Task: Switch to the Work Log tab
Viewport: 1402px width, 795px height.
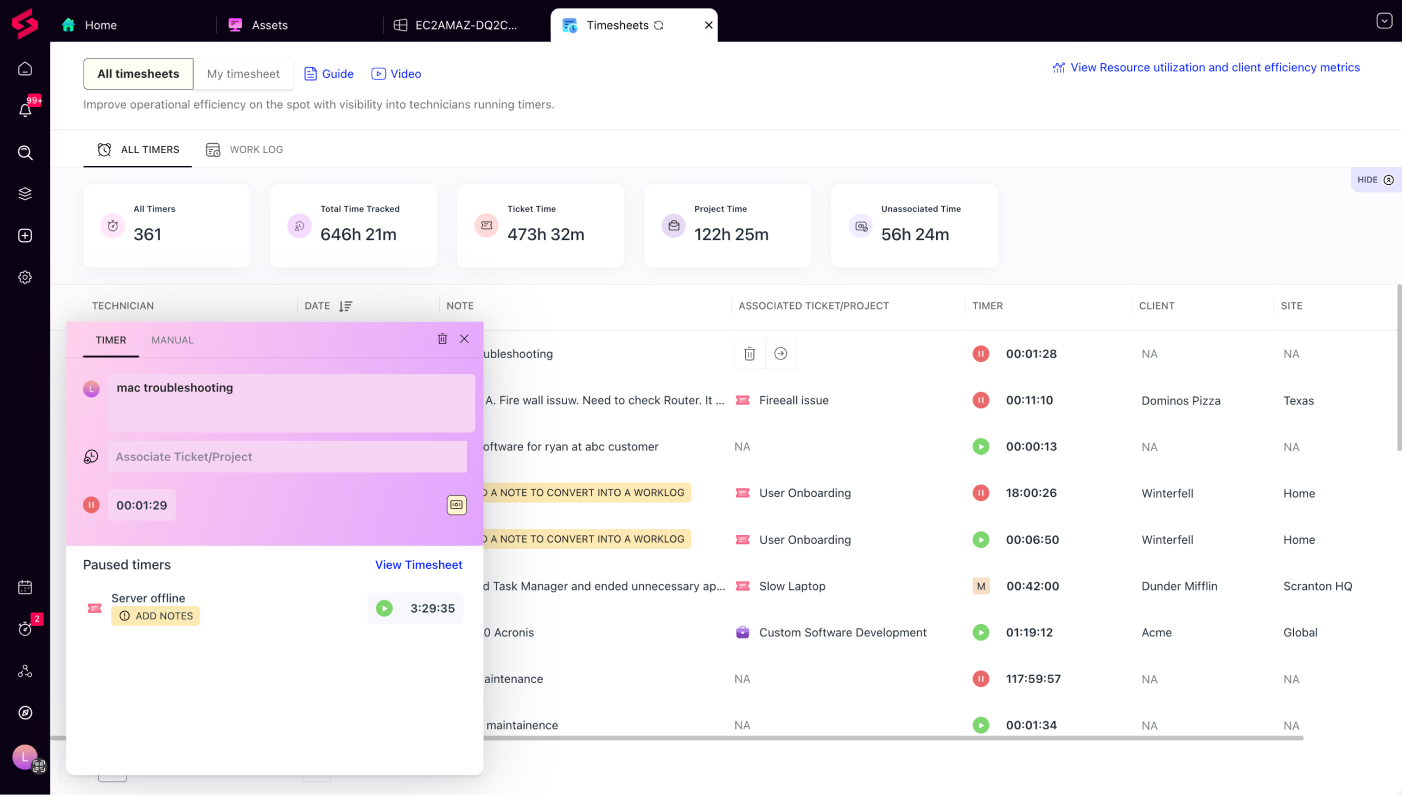Action: tap(245, 150)
